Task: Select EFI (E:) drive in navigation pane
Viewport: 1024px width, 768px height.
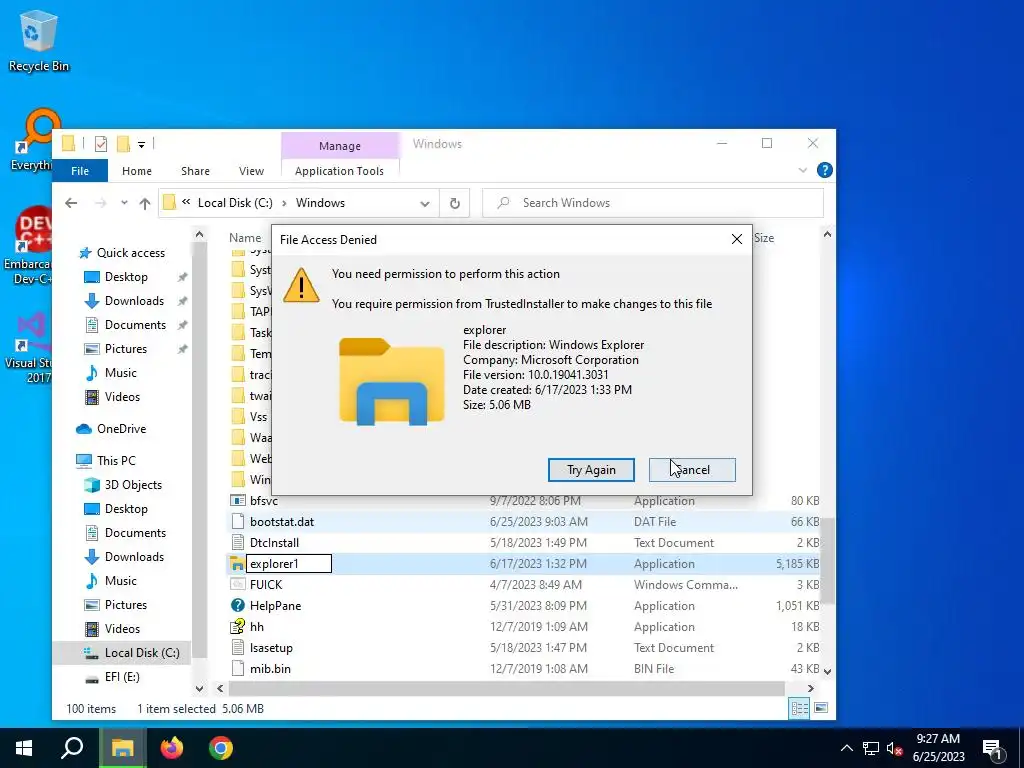Action: (121, 677)
